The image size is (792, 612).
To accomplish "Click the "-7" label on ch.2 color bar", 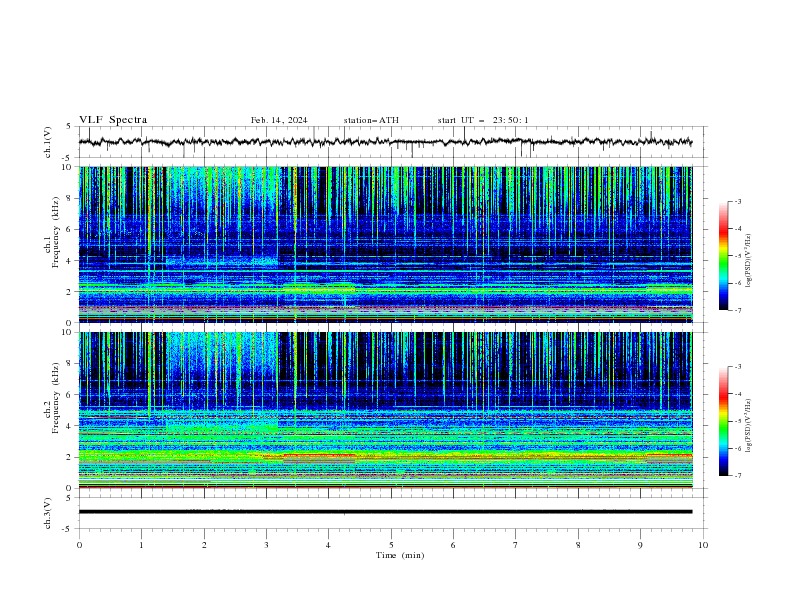I will click(x=737, y=475).
